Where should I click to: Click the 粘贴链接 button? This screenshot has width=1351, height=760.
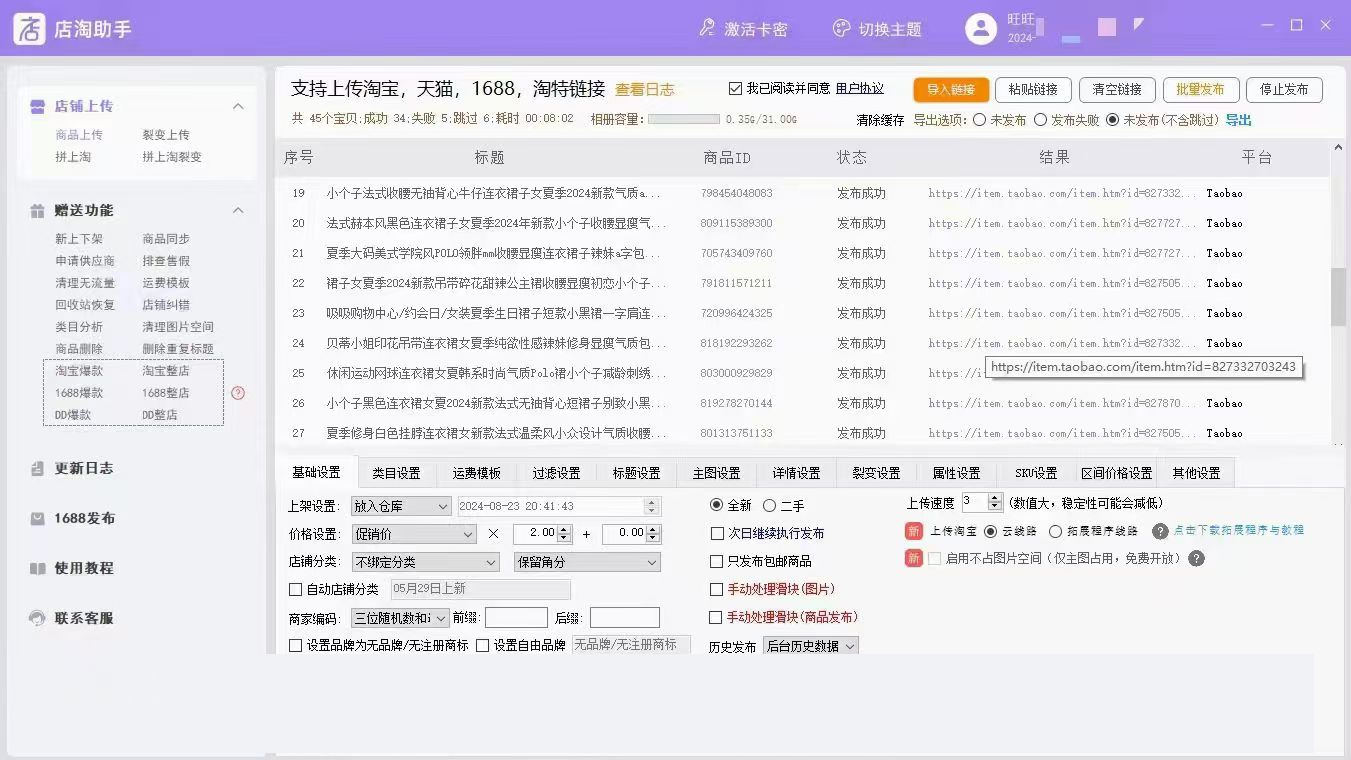1033,89
